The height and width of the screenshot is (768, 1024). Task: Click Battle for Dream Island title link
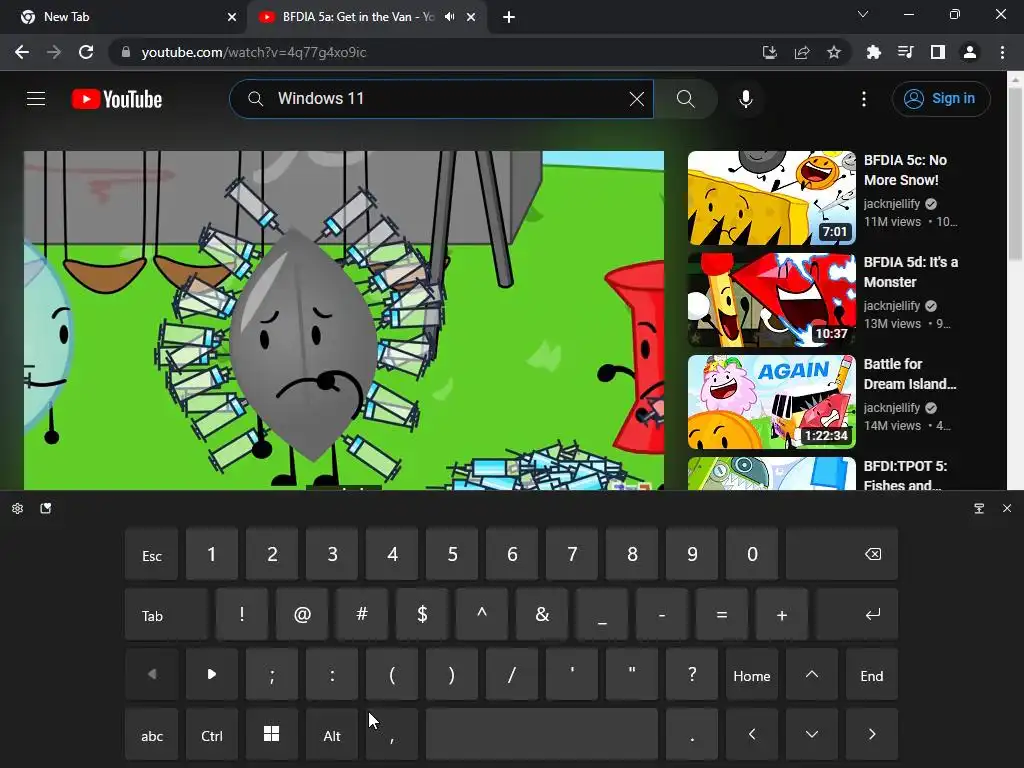coord(910,374)
